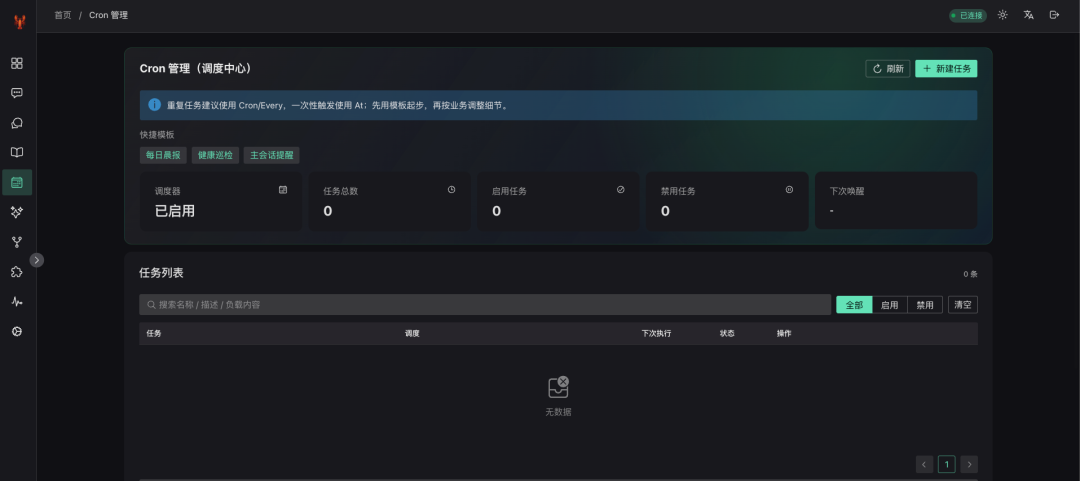Viewport: 1080px width, 481px height.
Task: Select page 1 in pagination
Action: coord(947,464)
